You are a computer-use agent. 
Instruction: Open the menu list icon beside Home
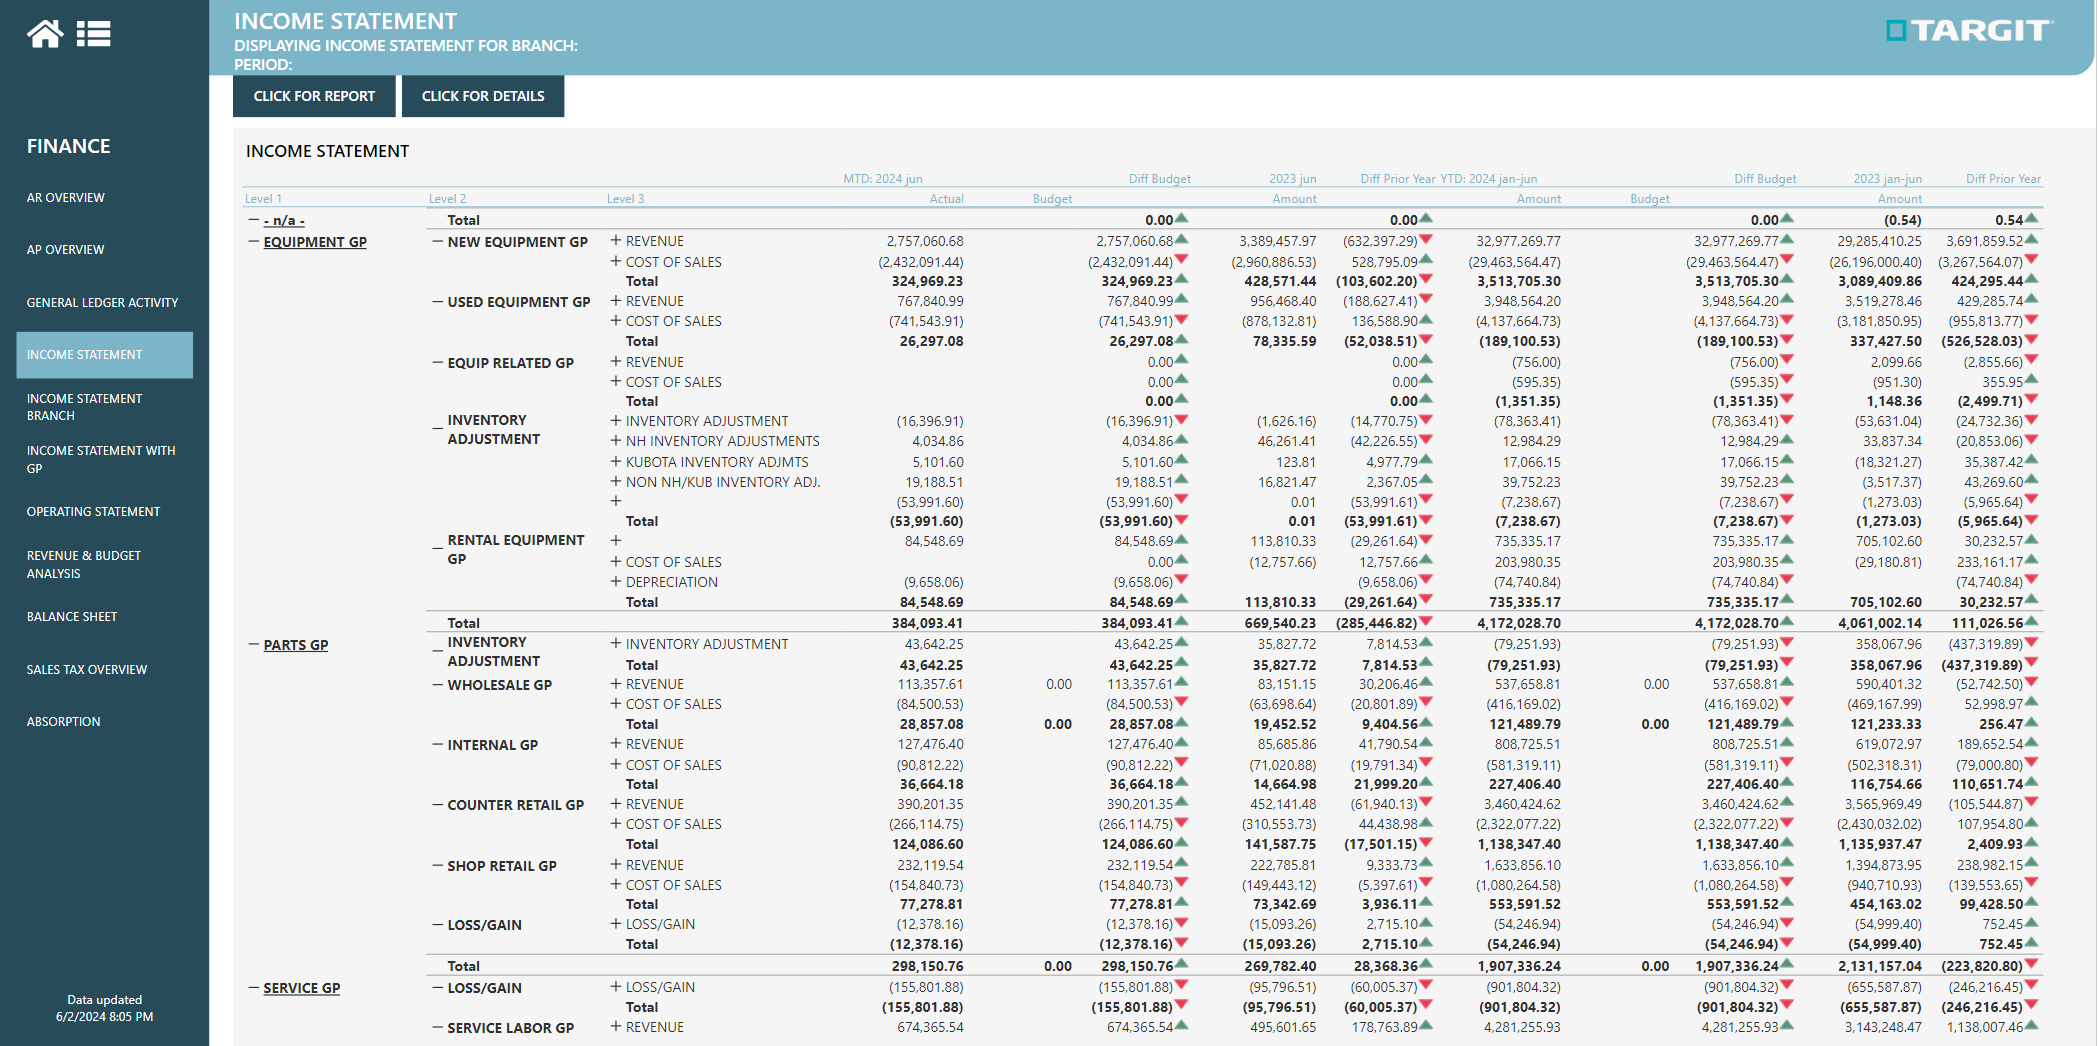pyautogui.click(x=94, y=32)
